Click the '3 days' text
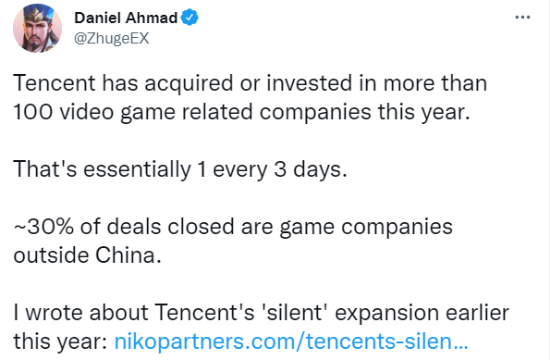 click(309, 170)
